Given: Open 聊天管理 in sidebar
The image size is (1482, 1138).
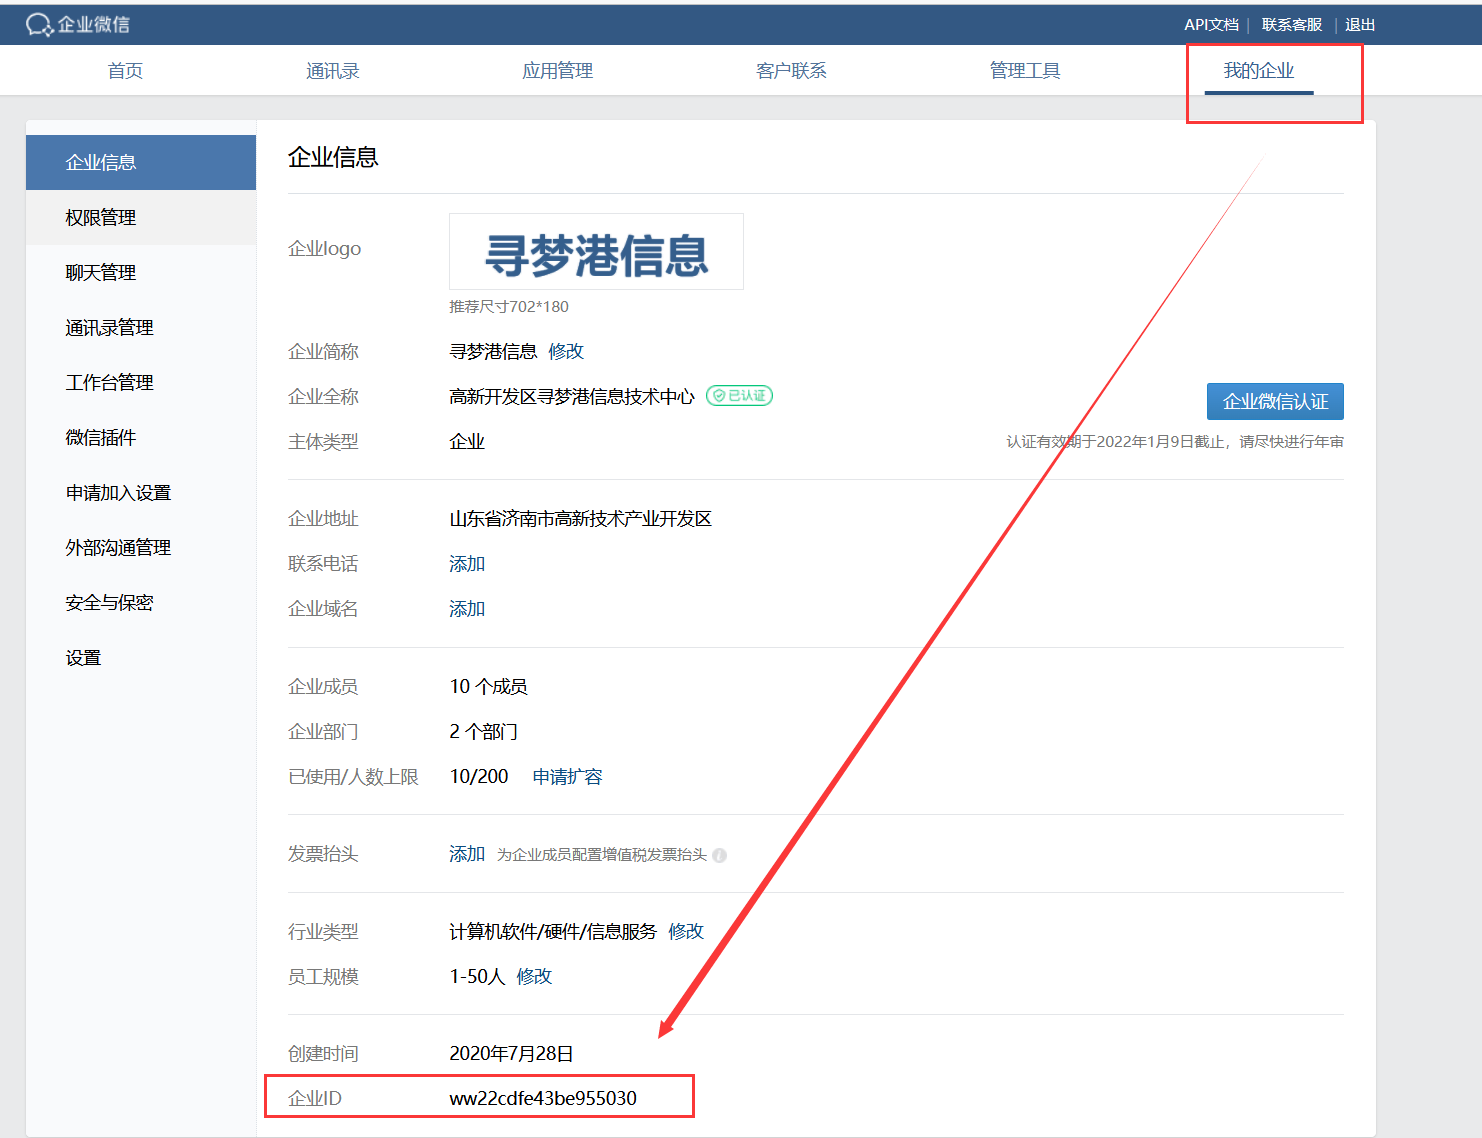Looking at the screenshot, I should pyautogui.click(x=141, y=272).
